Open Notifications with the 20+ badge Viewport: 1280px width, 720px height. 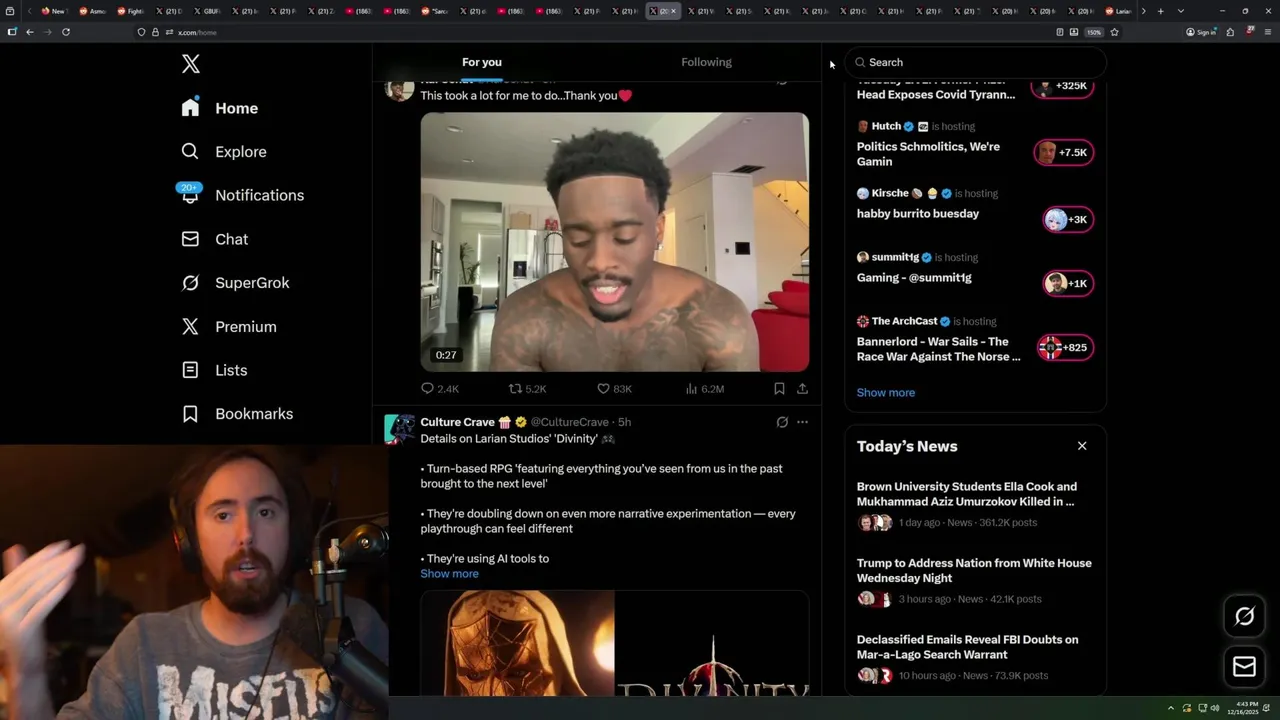click(x=242, y=195)
